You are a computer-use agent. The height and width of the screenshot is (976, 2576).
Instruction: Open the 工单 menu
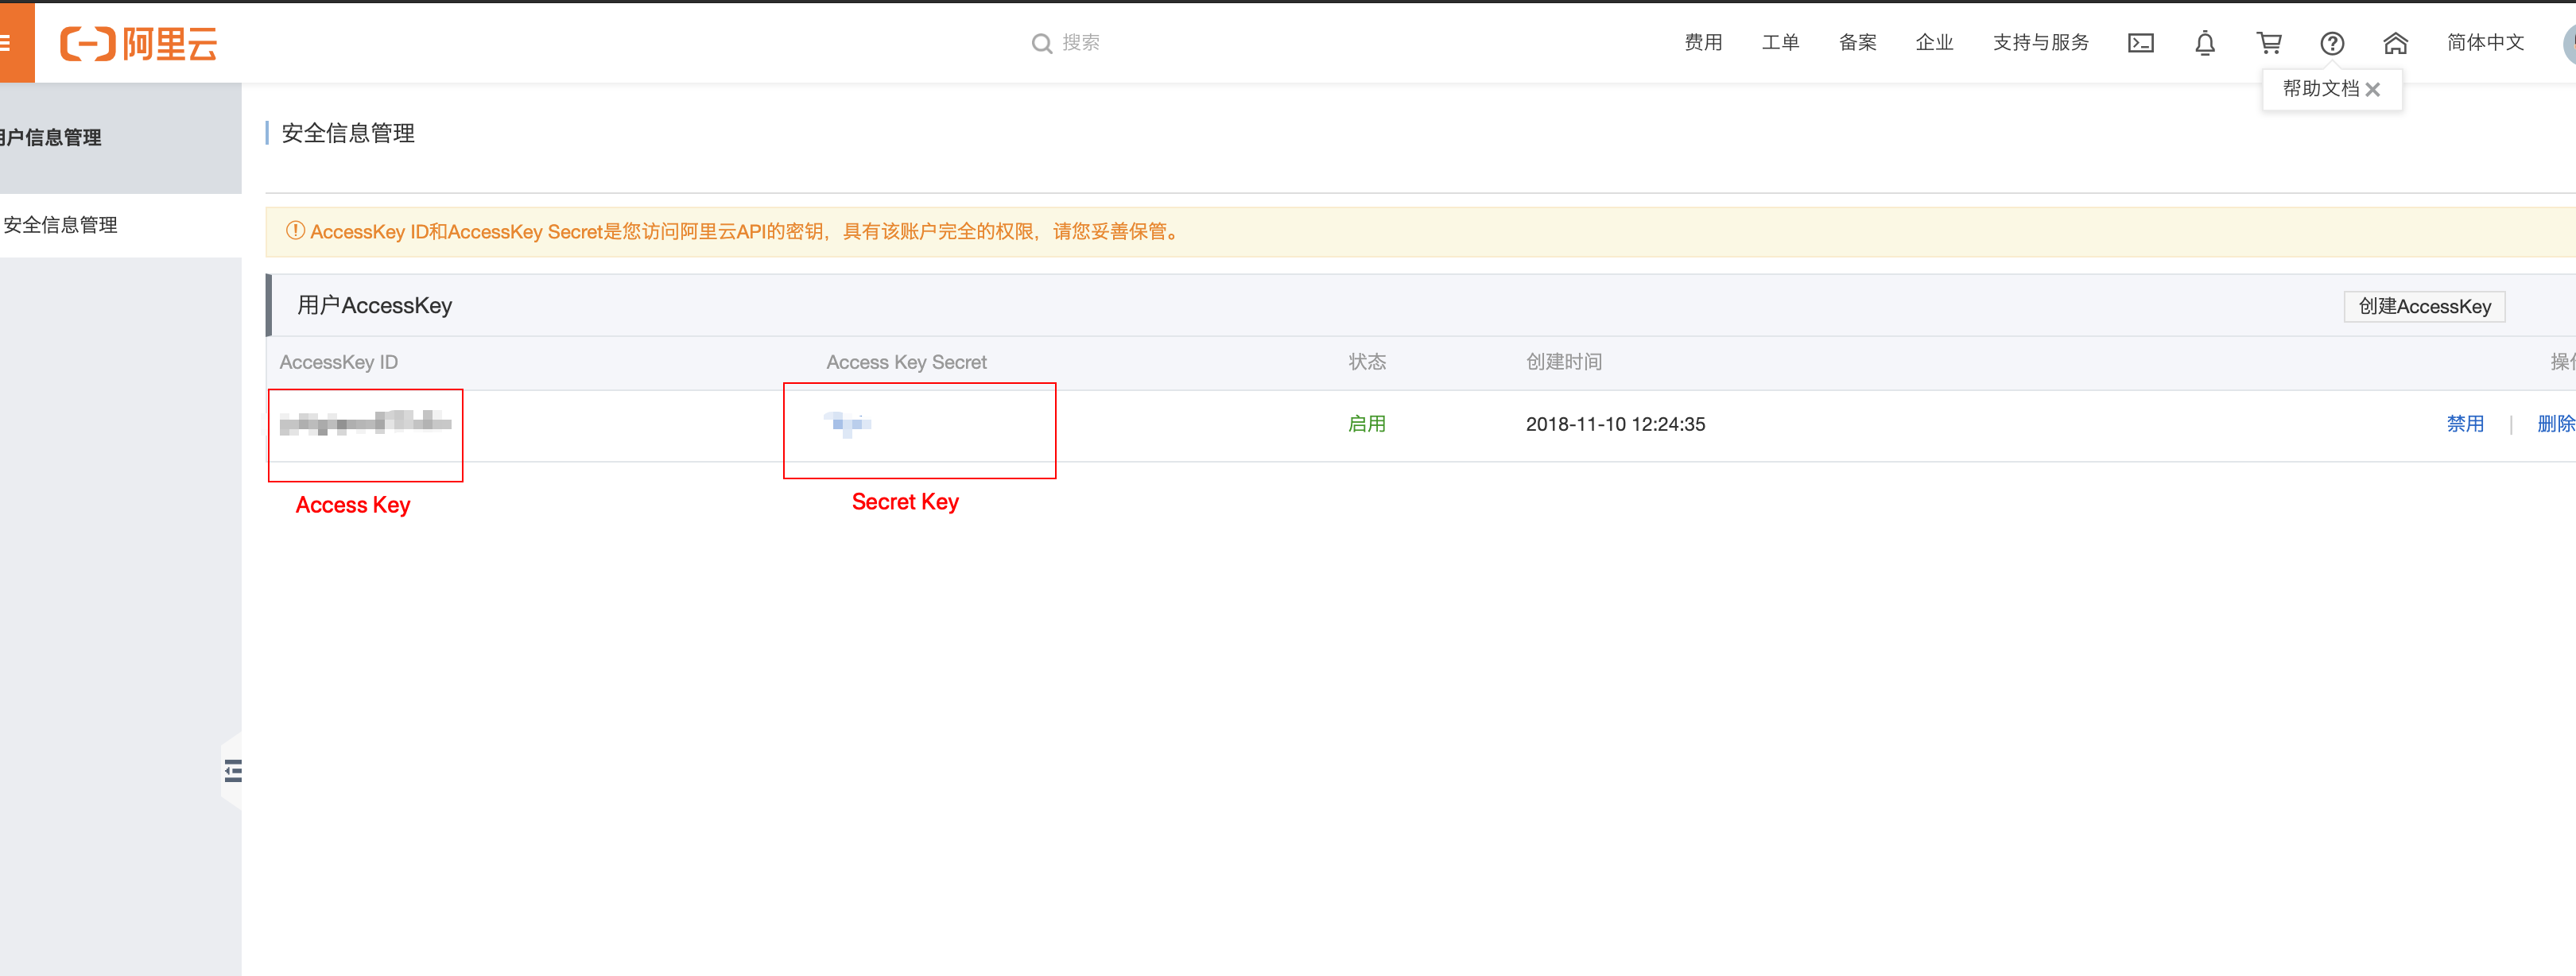tap(1780, 42)
